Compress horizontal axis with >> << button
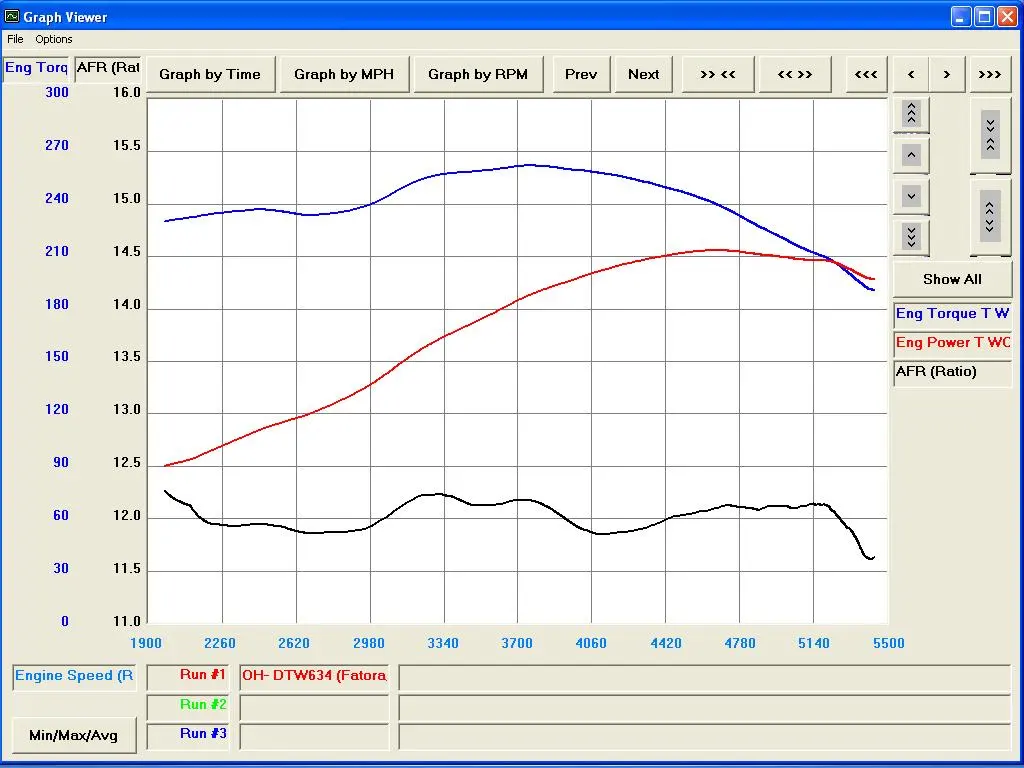The height and width of the screenshot is (768, 1024). pos(718,74)
